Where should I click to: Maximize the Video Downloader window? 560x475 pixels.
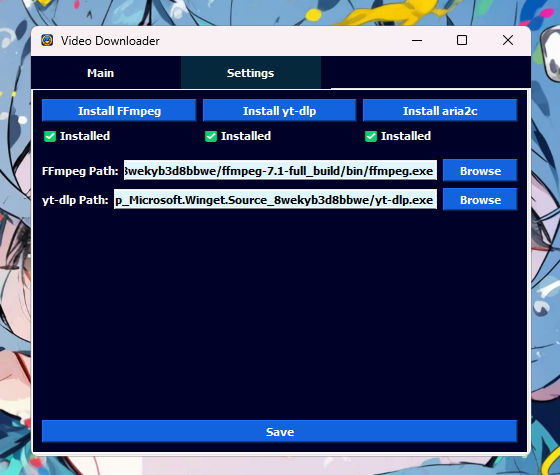[x=462, y=40]
